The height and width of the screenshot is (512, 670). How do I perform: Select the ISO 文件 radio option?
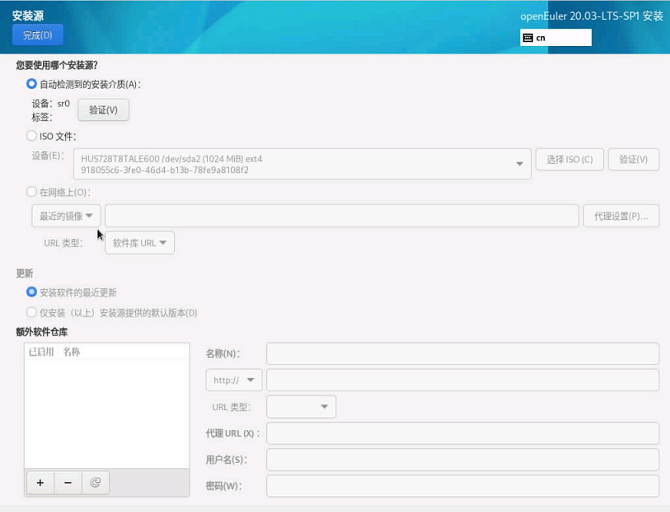pos(32,136)
